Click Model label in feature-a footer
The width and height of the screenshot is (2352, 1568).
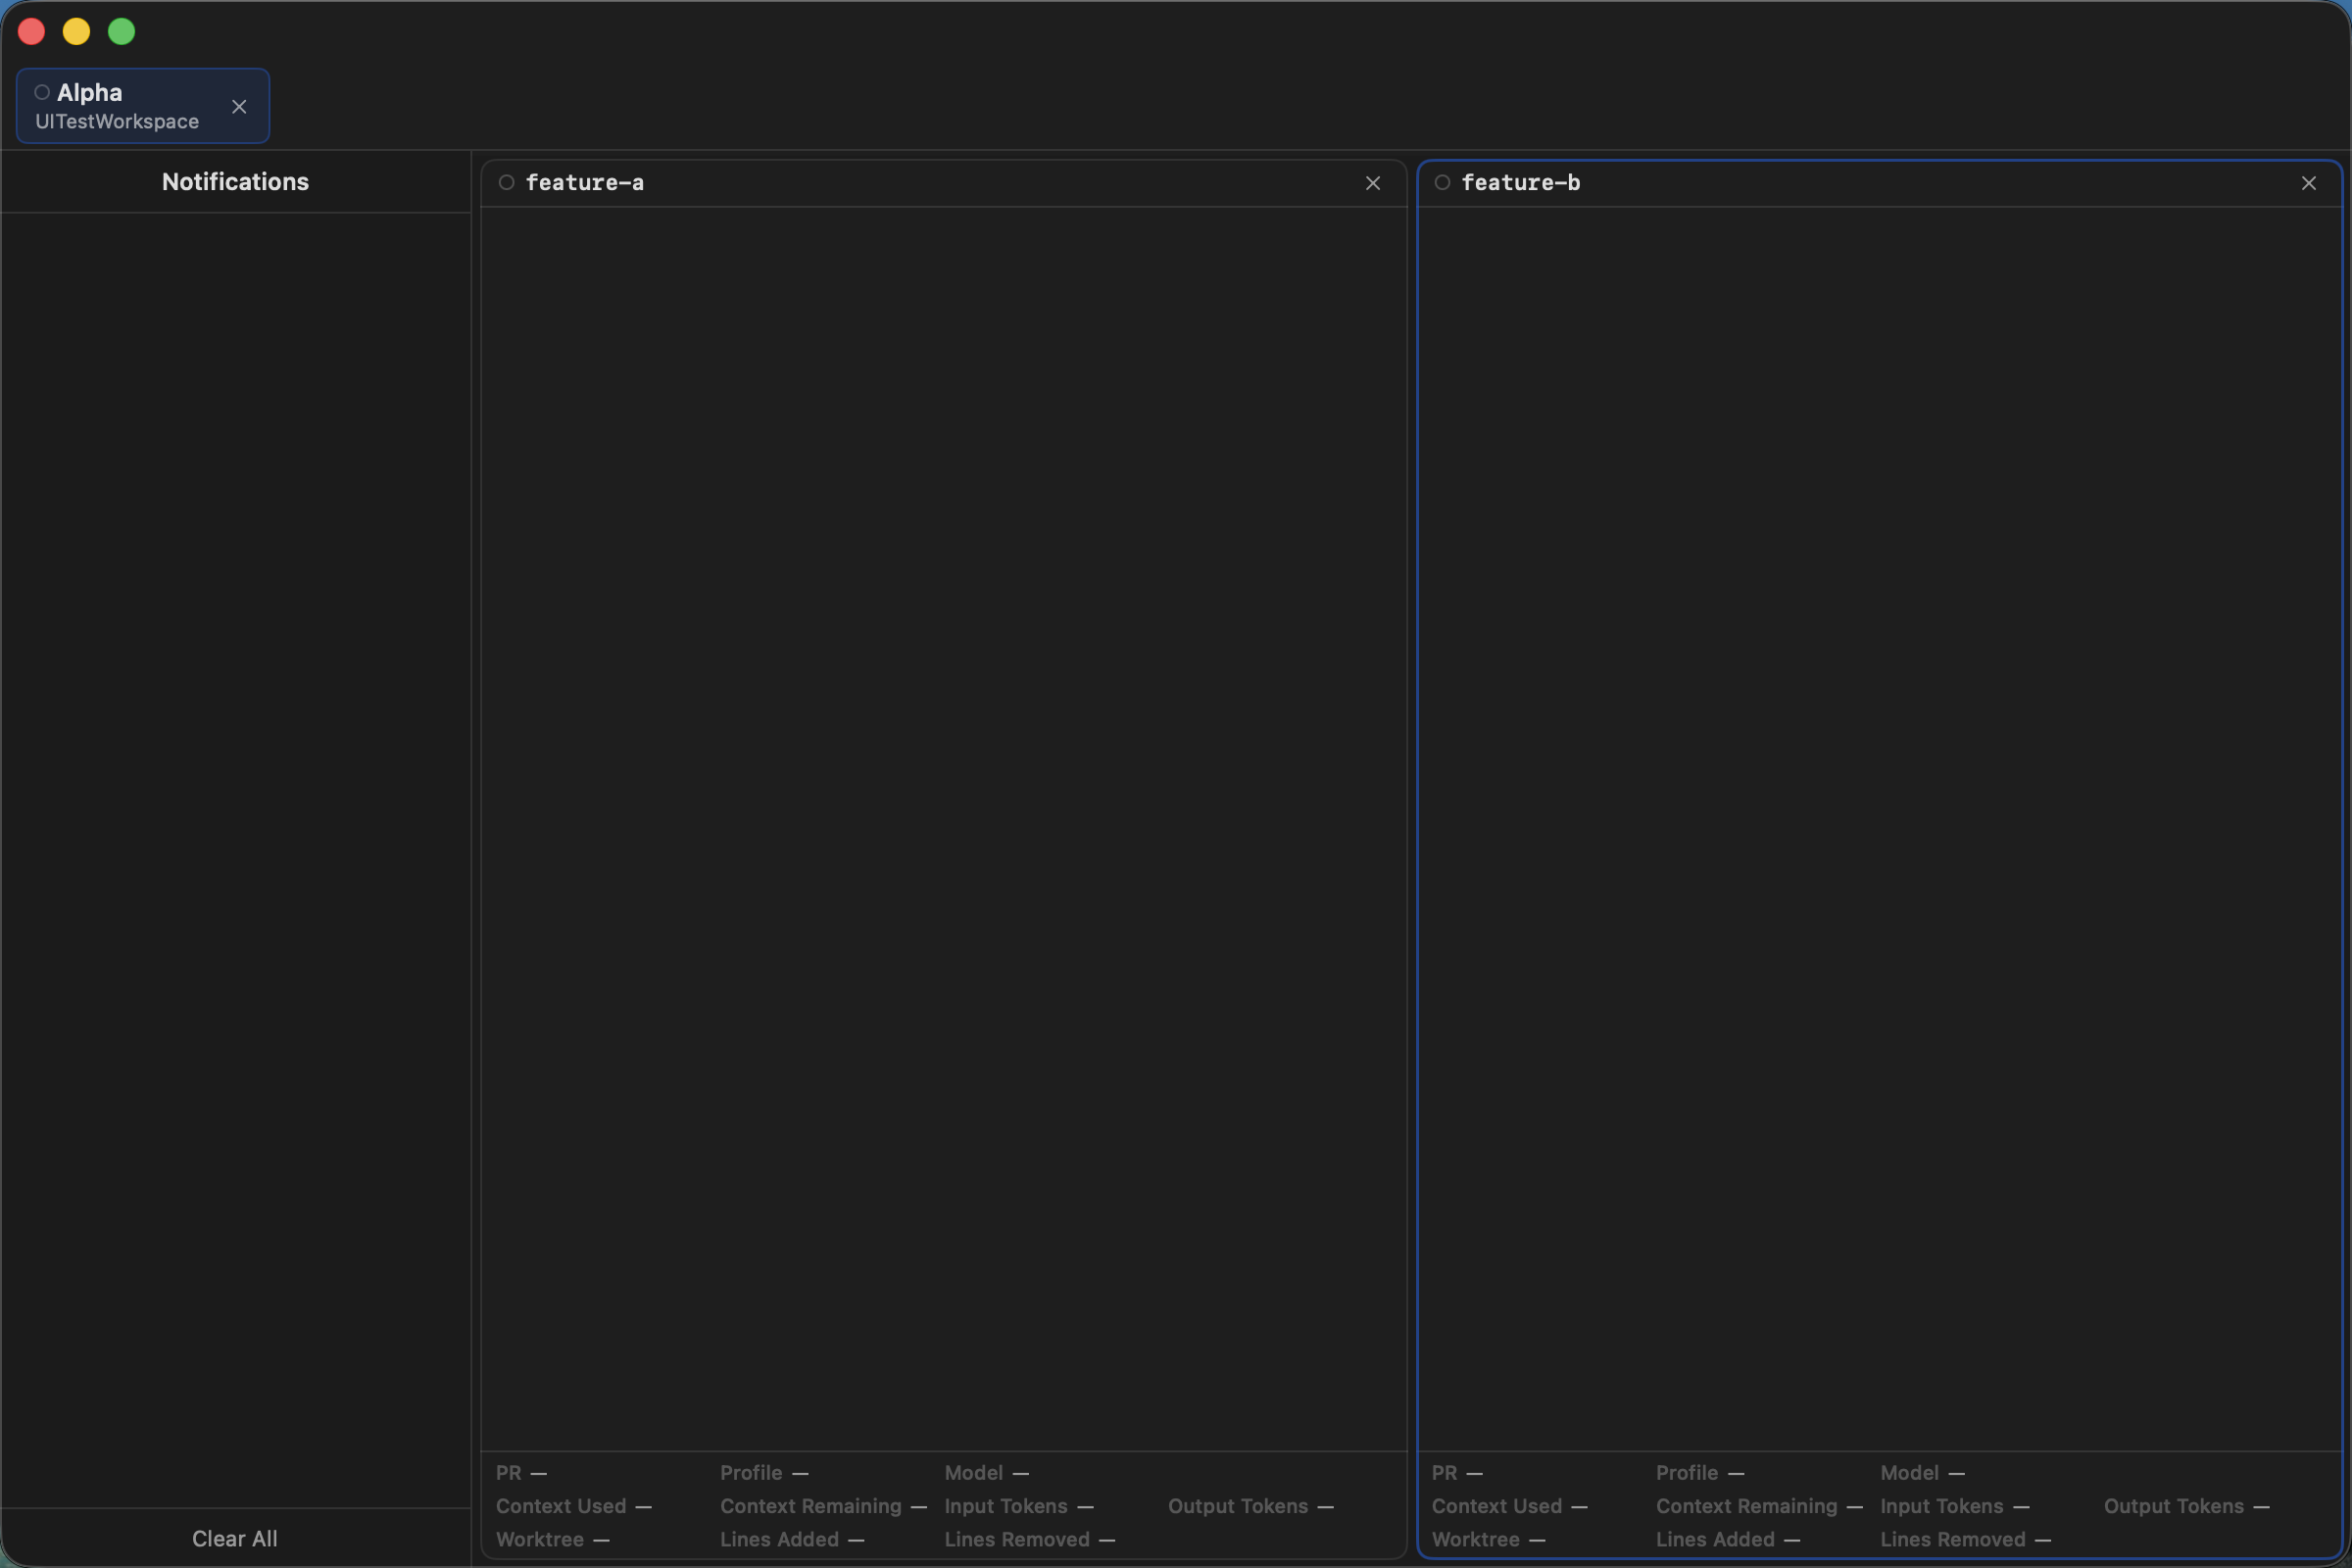(974, 1473)
